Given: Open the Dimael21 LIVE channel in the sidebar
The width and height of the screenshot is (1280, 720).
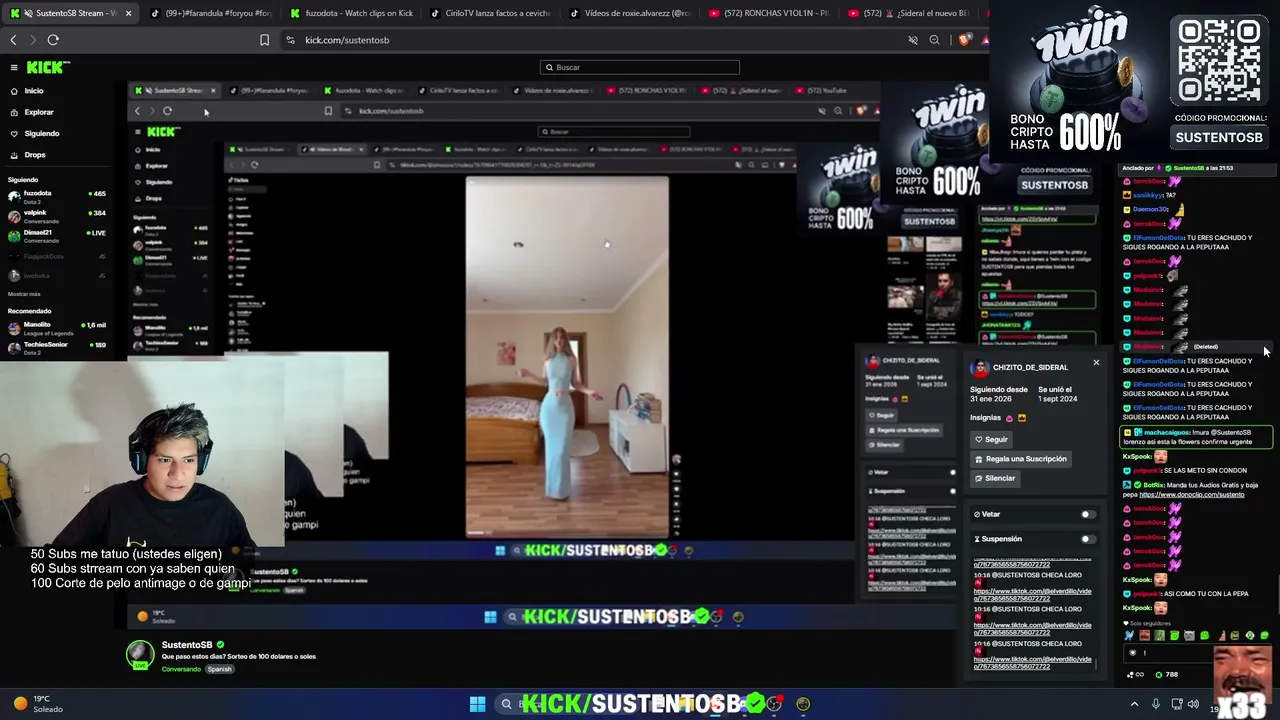Looking at the screenshot, I should 56,236.
